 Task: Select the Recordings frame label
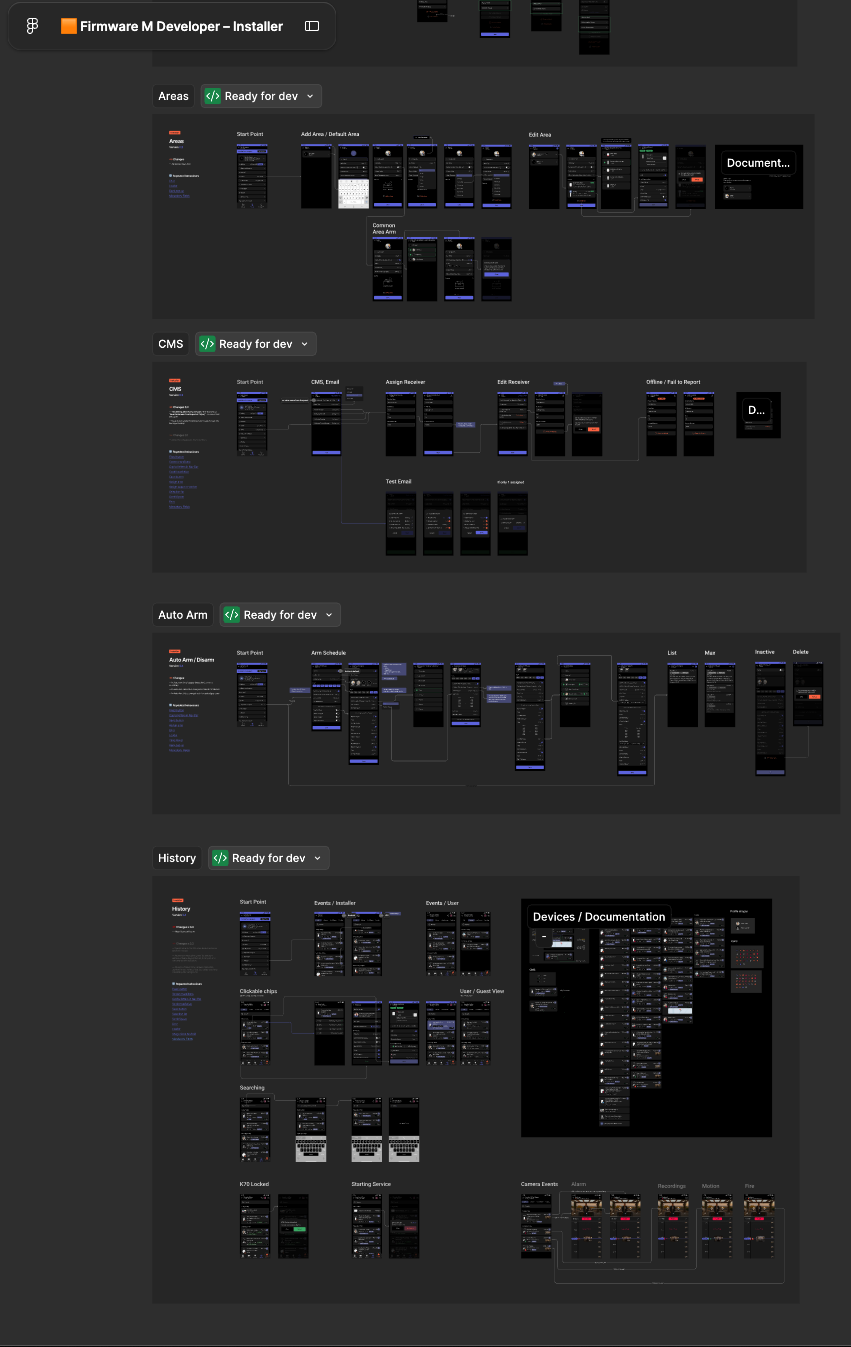672,1186
